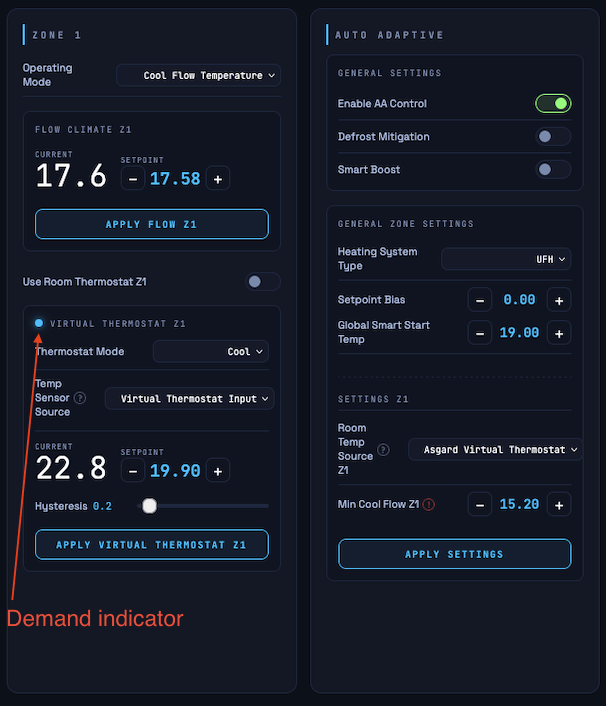Disable the Enable AA Control toggle
The width and height of the screenshot is (606, 706).
553,104
